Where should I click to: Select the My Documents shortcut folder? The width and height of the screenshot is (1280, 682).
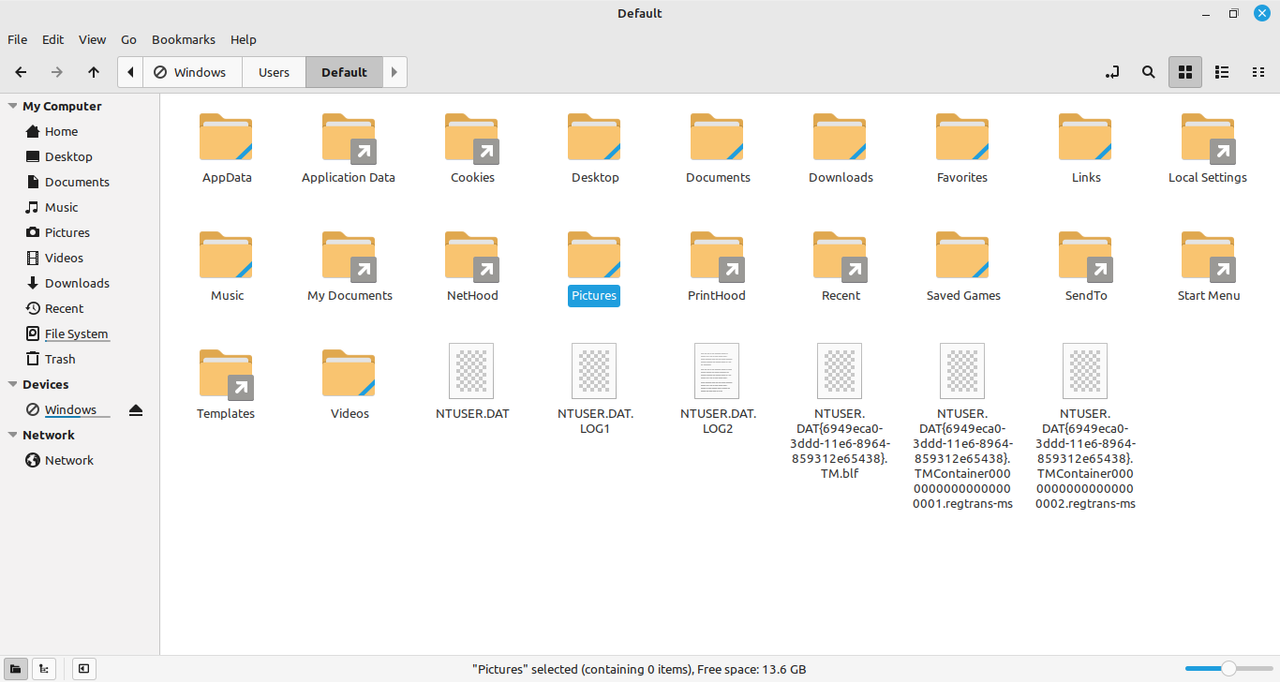pyautogui.click(x=349, y=266)
